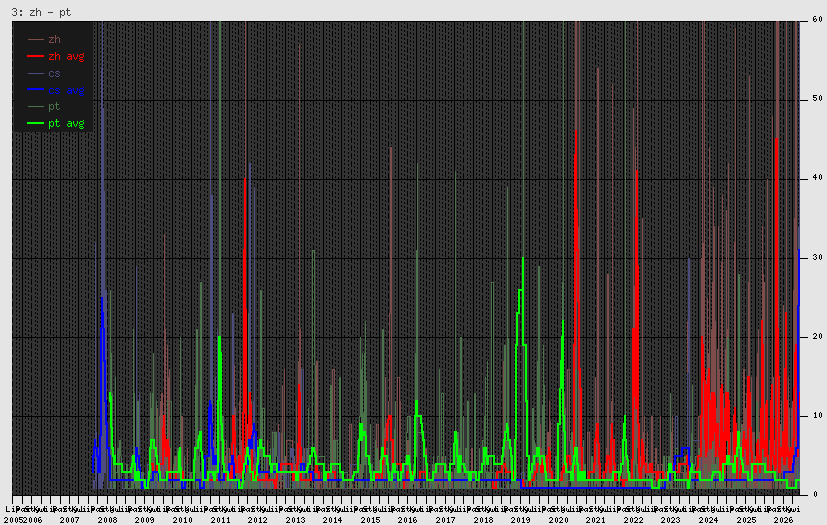Click the y-axis value 50

pyautogui.click(x=818, y=99)
